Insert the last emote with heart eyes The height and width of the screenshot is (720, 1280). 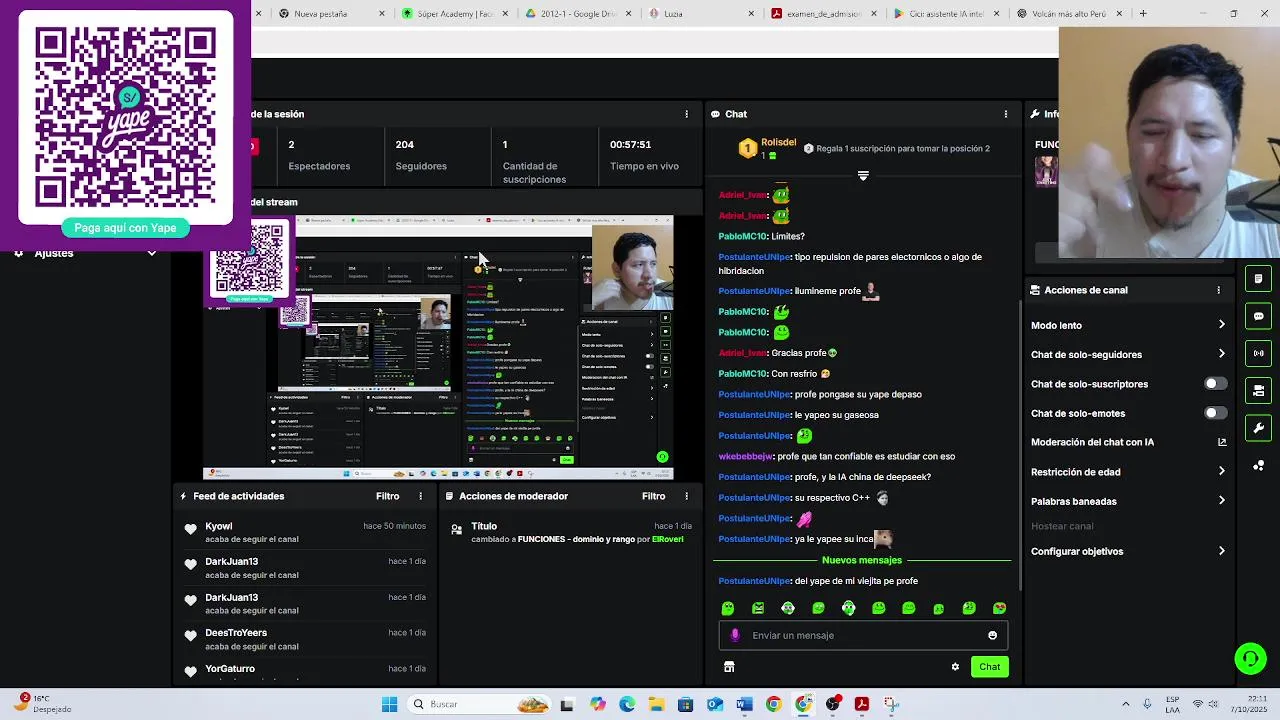(999, 608)
